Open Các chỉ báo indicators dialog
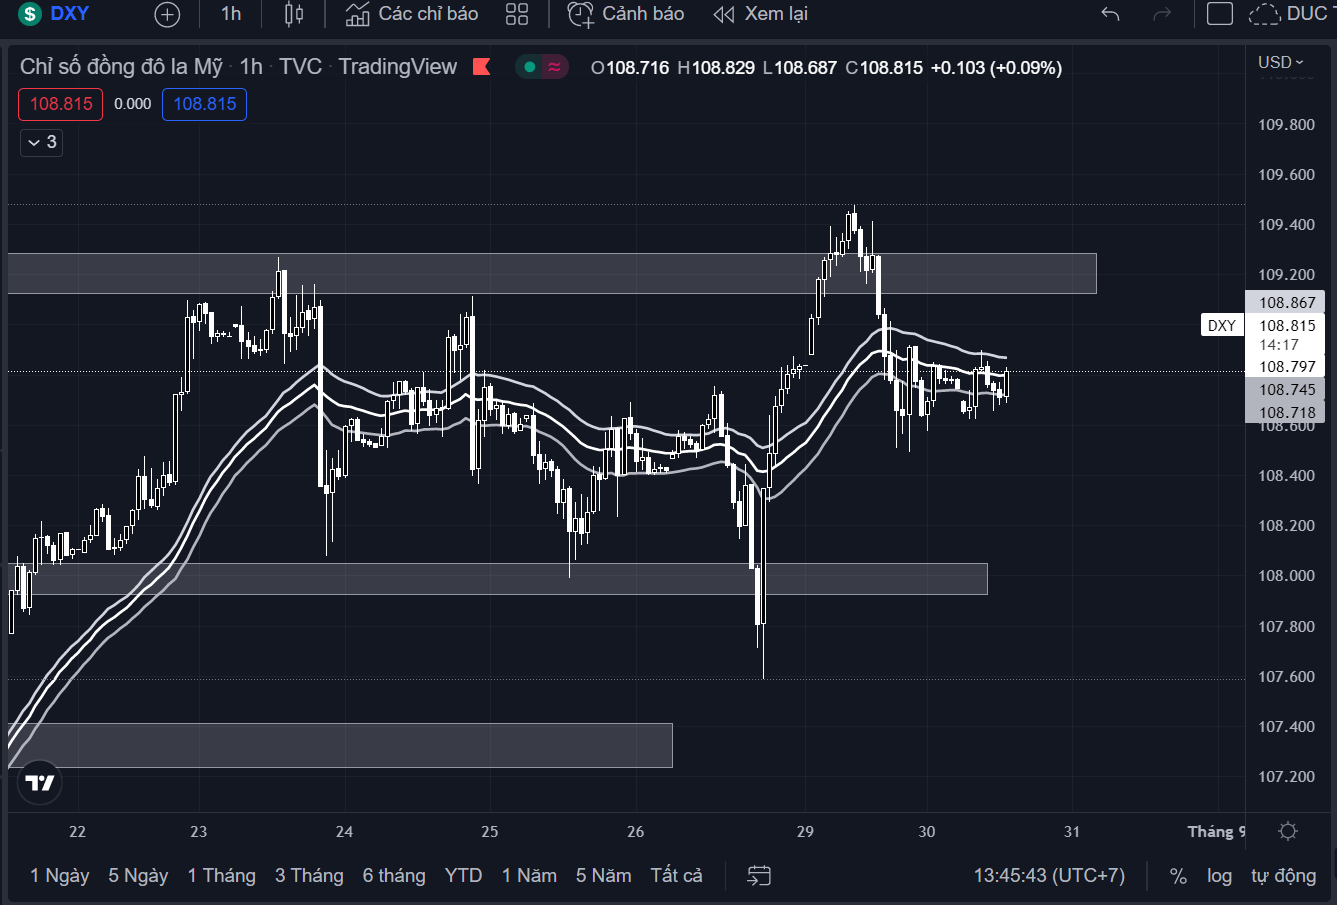This screenshot has width=1337, height=905. click(412, 14)
